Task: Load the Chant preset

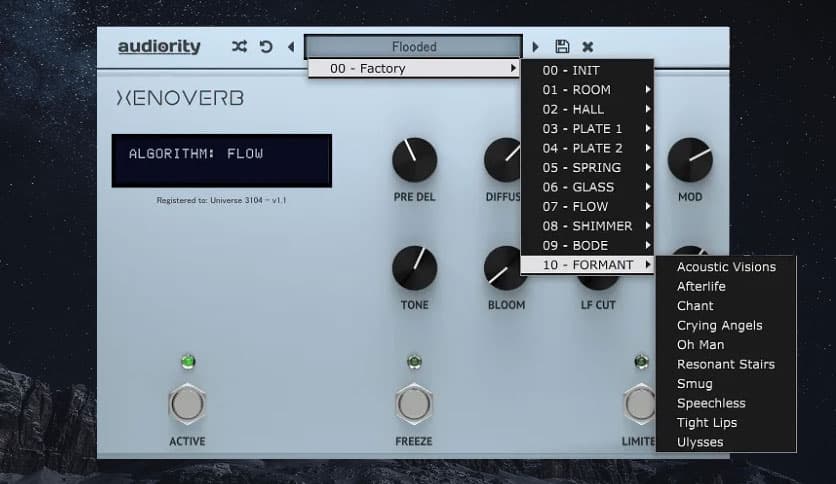Action: coord(726,306)
